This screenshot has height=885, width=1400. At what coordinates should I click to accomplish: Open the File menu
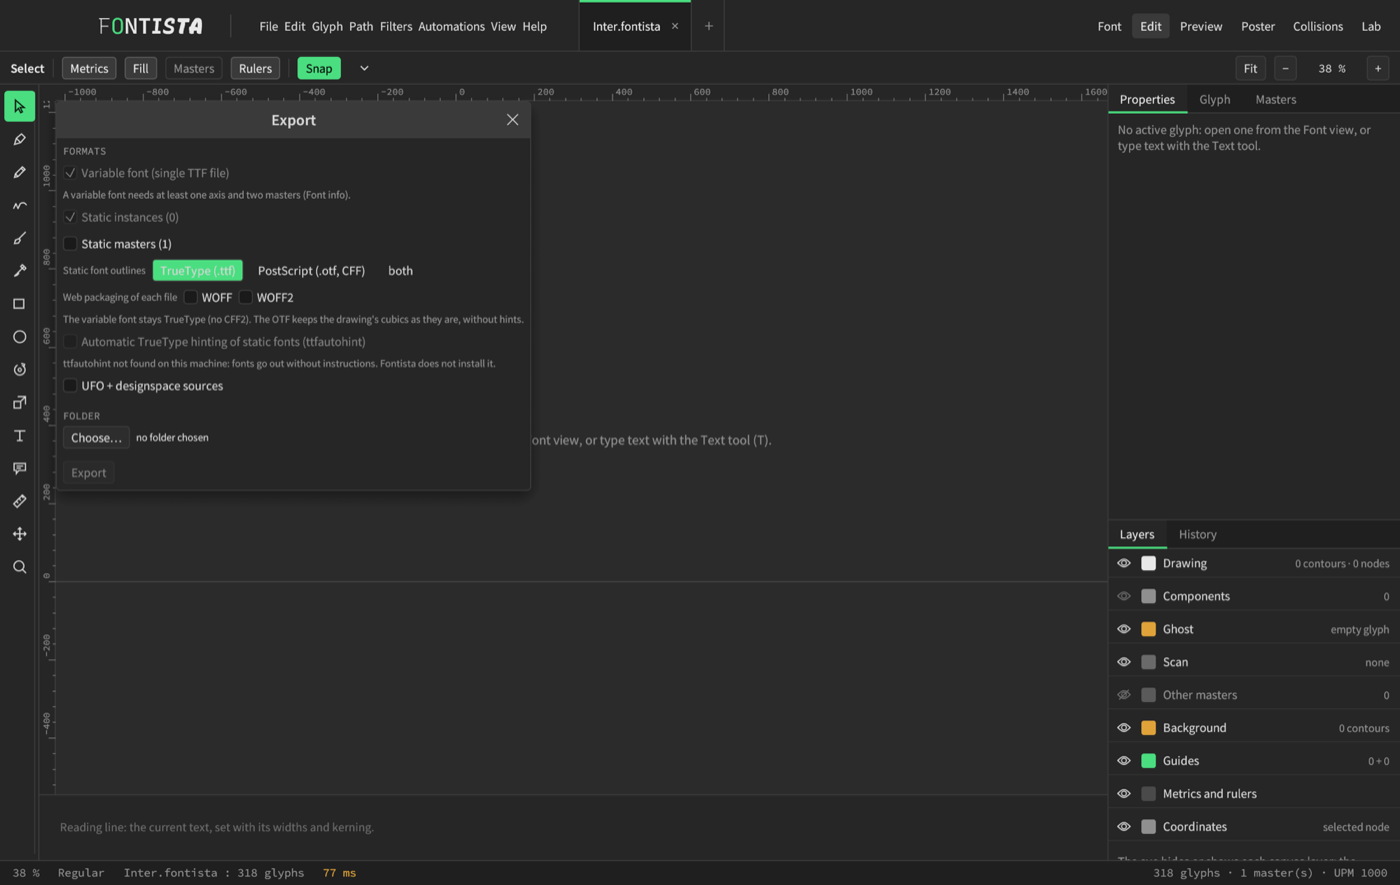pos(268,27)
